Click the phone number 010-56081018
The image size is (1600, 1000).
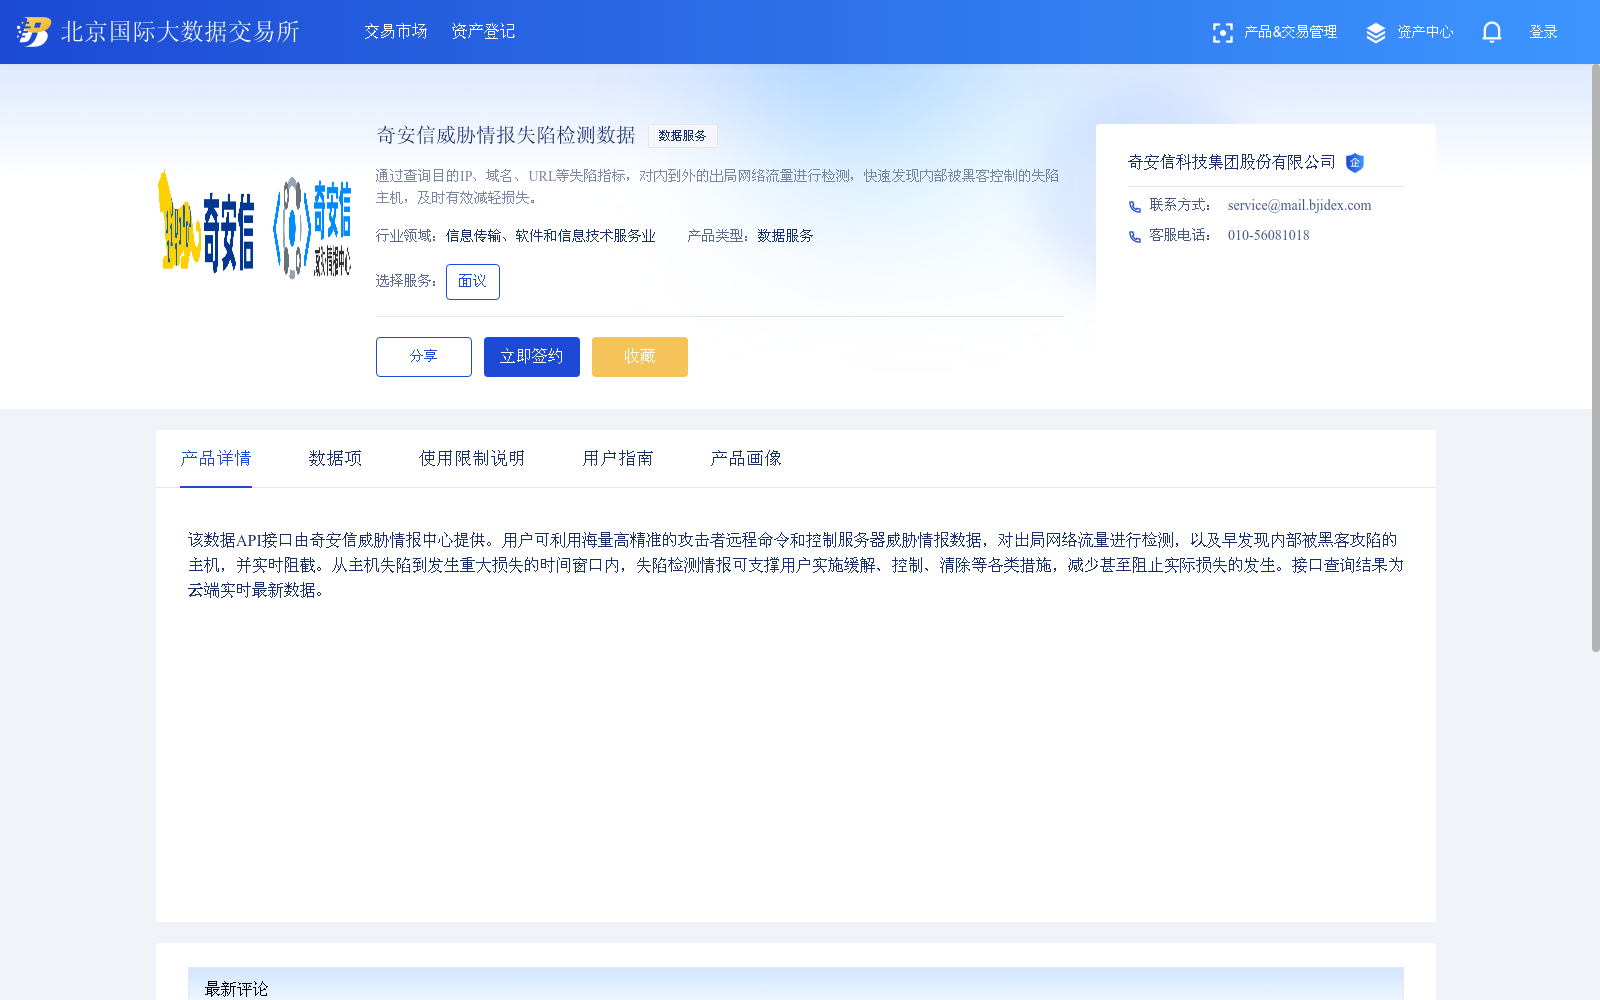(x=1269, y=236)
